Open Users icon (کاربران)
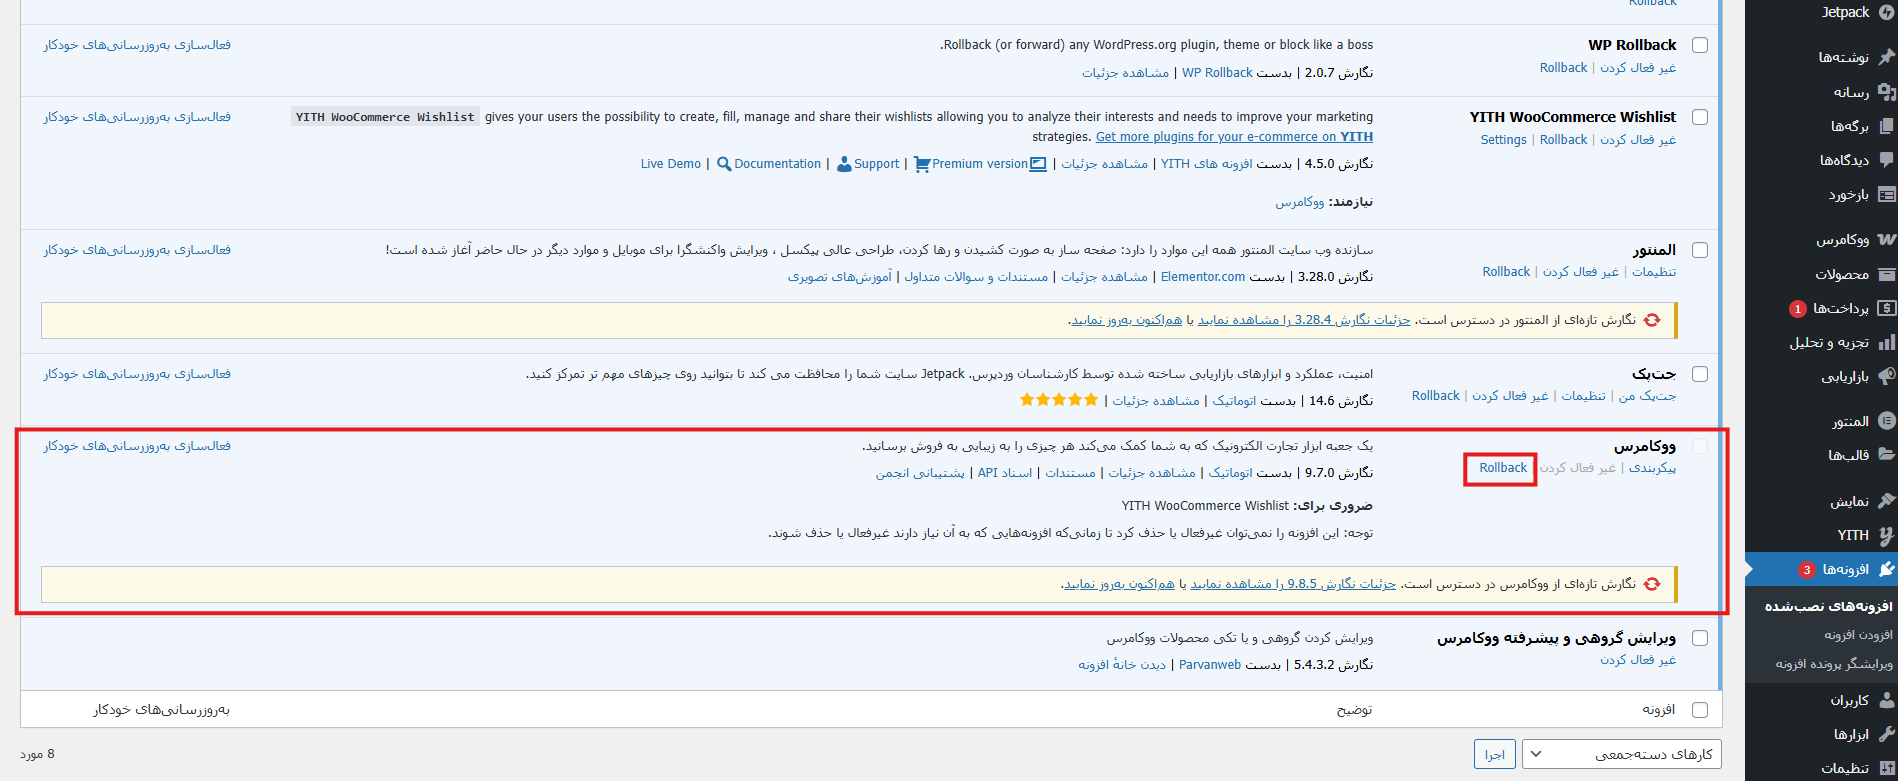The width and height of the screenshot is (1898, 781). tap(1886, 700)
